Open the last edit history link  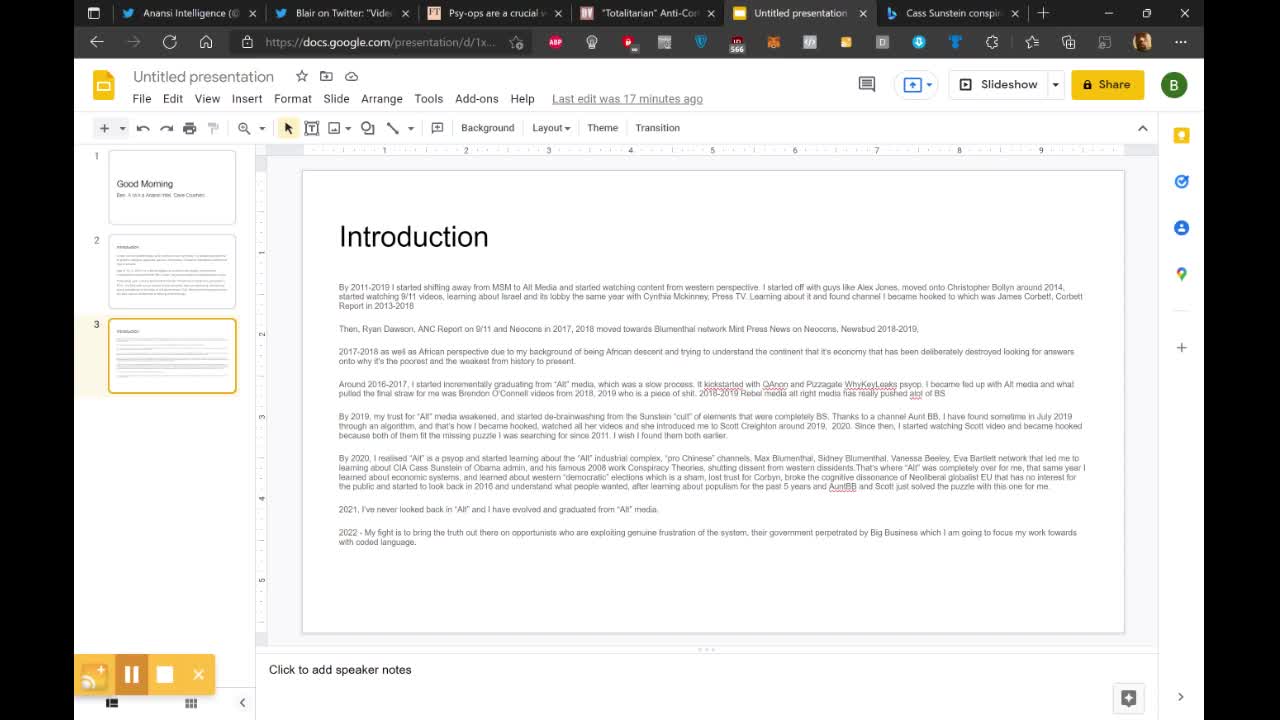(627, 99)
